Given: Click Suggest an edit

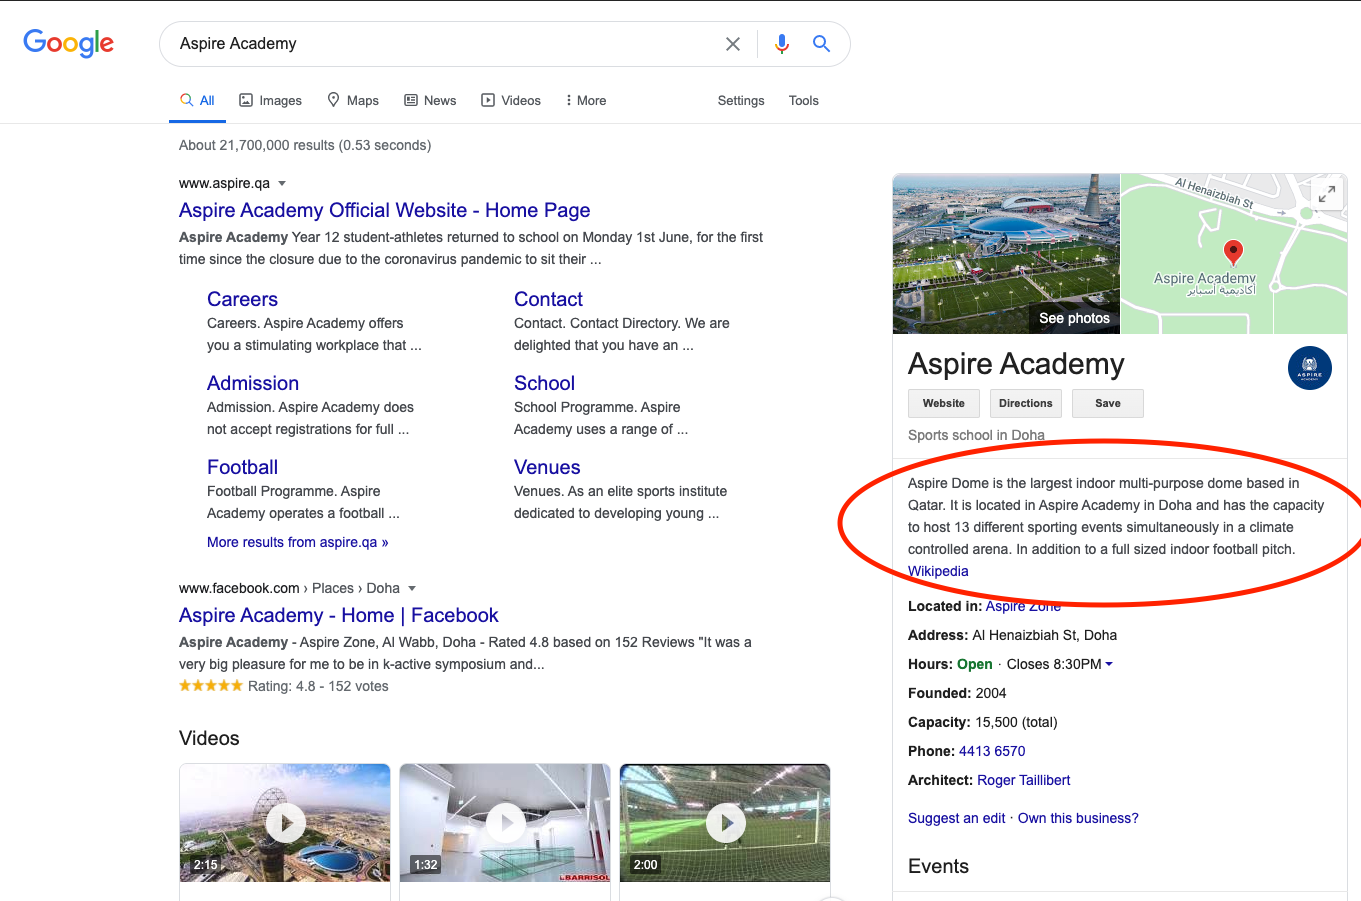Looking at the screenshot, I should click(x=957, y=818).
